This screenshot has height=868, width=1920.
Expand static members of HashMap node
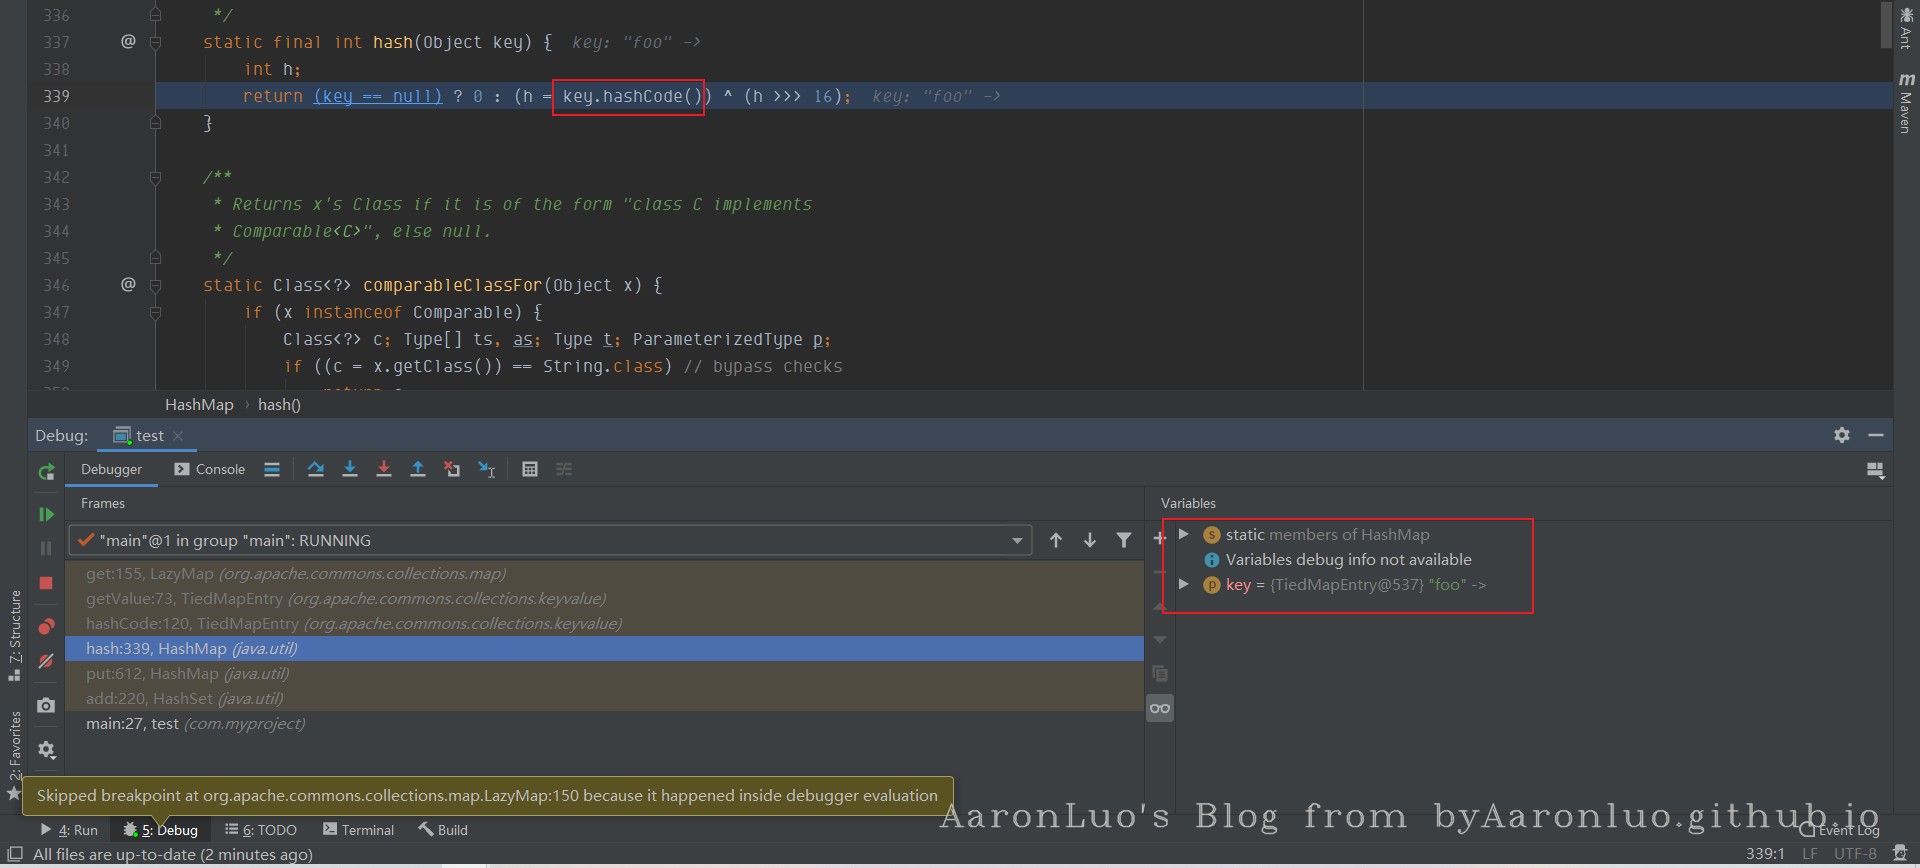pos(1184,535)
